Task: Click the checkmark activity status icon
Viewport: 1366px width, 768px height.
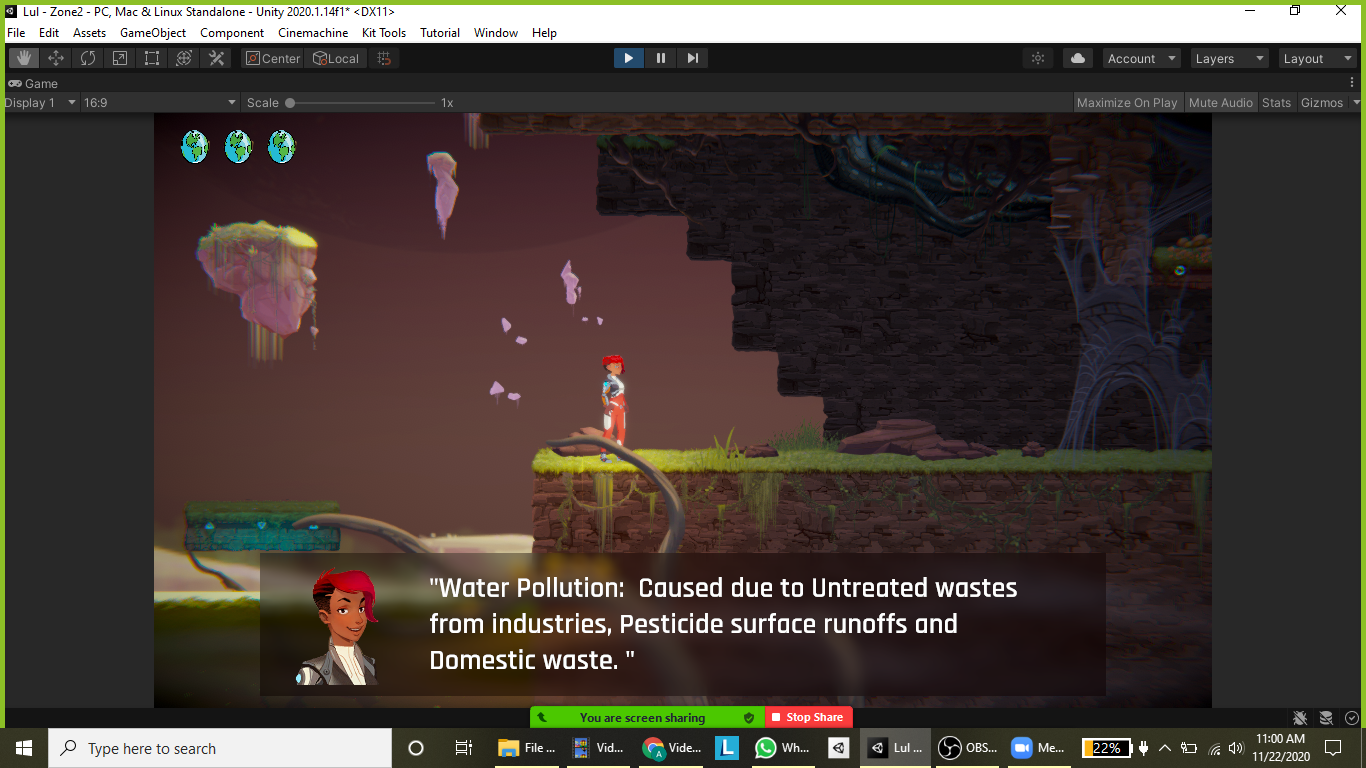Action: pyautogui.click(x=1352, y=717)
